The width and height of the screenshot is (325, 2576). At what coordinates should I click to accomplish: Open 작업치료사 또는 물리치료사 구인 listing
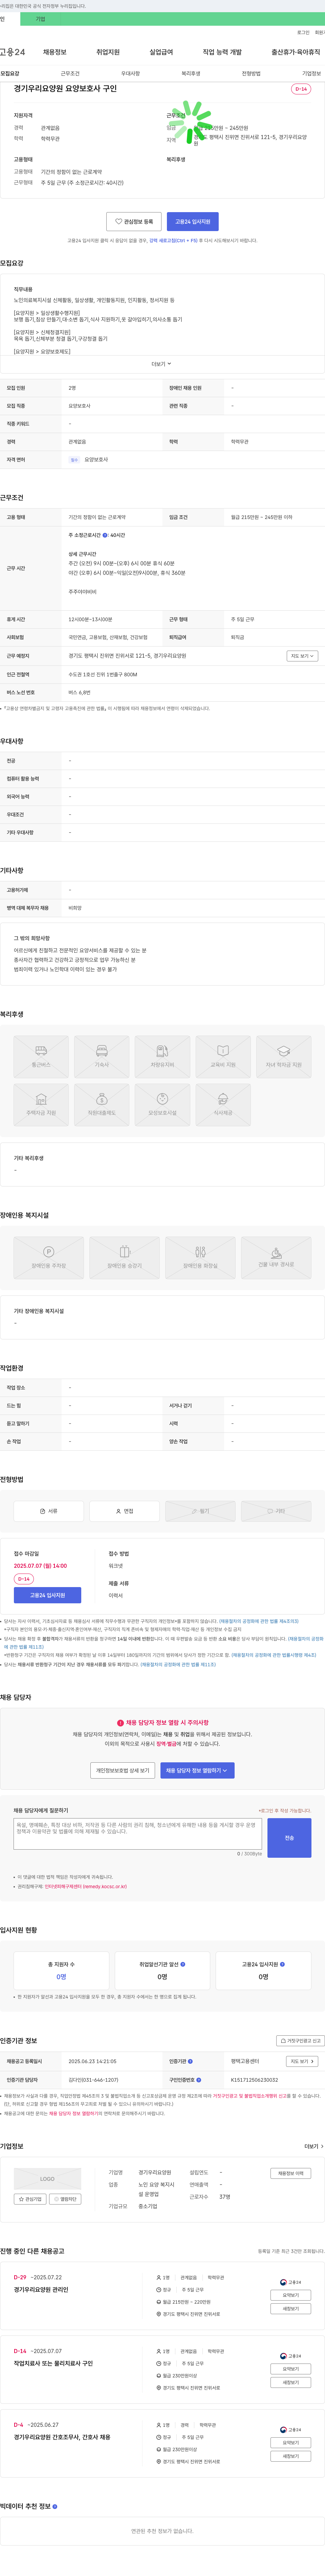(x=53, y=2363)
